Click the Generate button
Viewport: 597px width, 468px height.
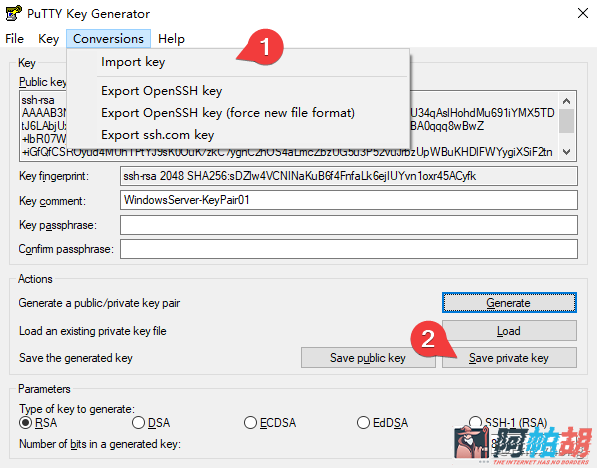point(509,303)
